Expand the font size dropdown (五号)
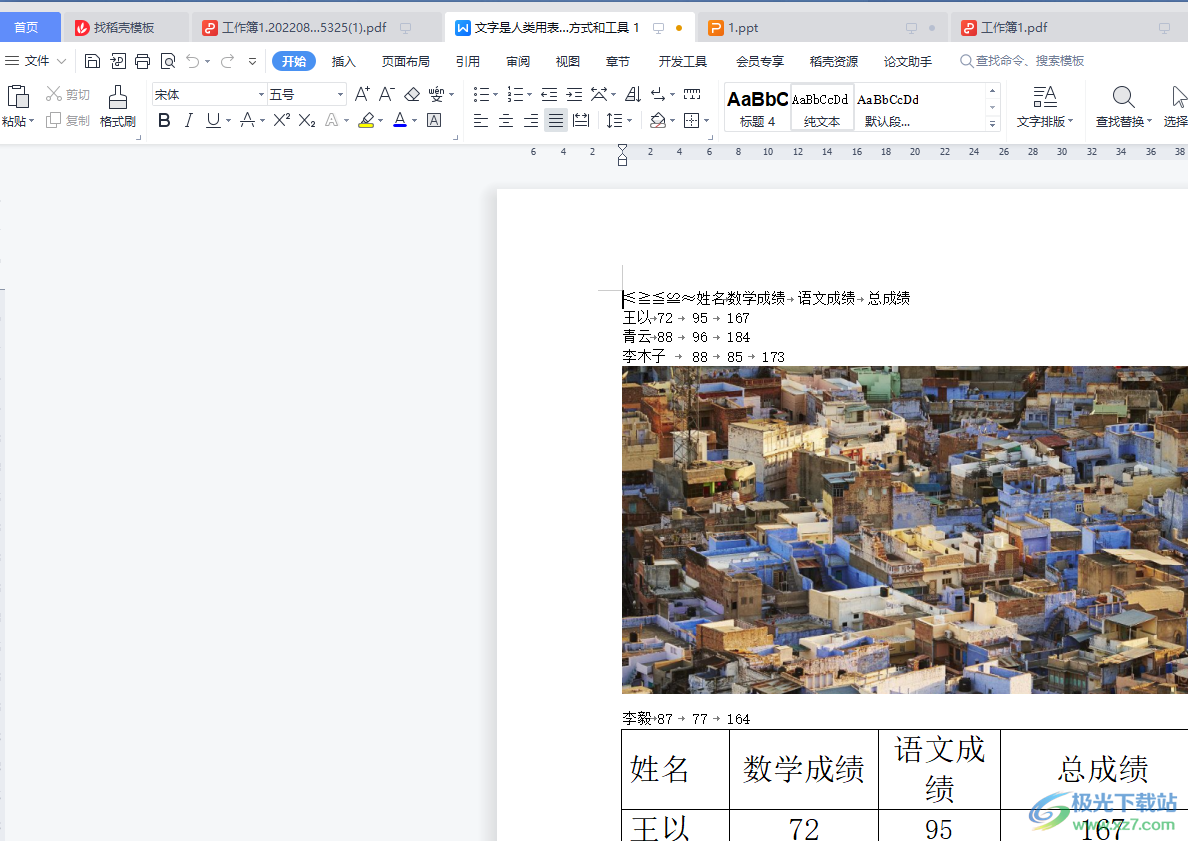 (x=340, y=95)
